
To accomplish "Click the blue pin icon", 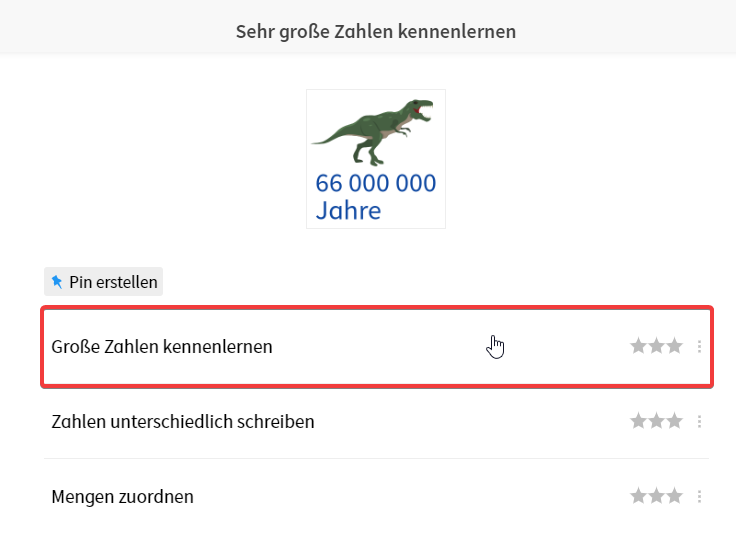I will (x=57, y=282).
